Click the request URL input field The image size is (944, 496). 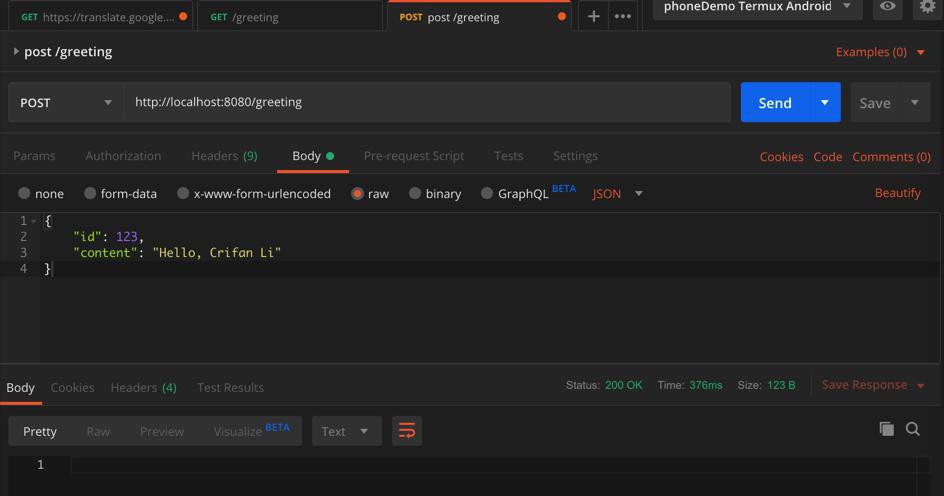[427, 102]
